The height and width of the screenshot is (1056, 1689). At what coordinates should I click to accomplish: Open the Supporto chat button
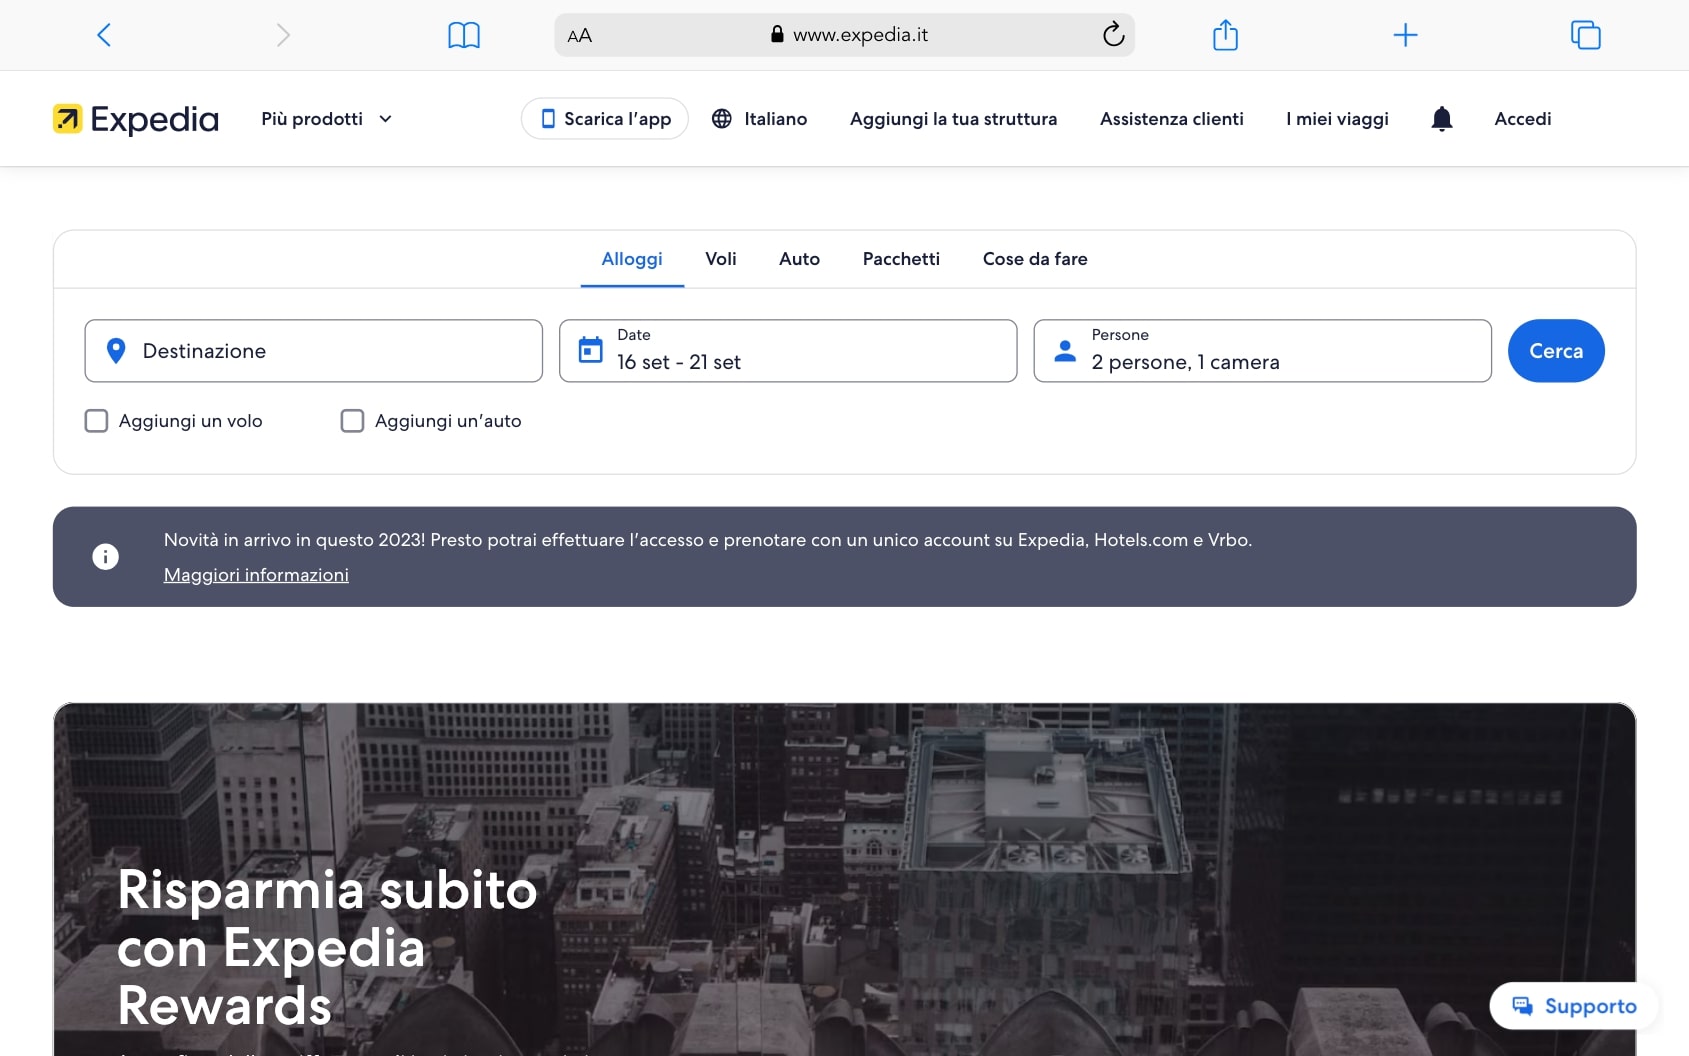coord(1574,1006)
